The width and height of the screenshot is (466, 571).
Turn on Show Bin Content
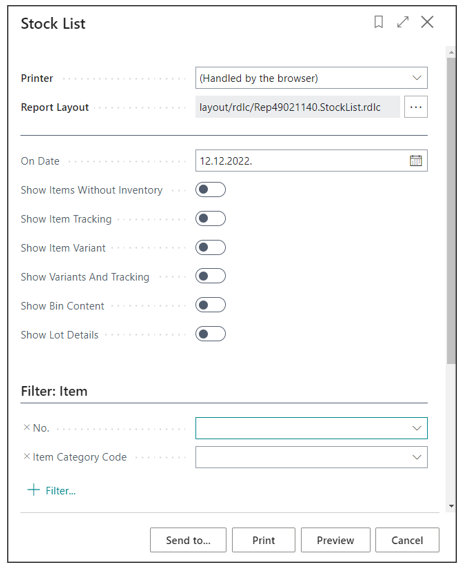210,305
